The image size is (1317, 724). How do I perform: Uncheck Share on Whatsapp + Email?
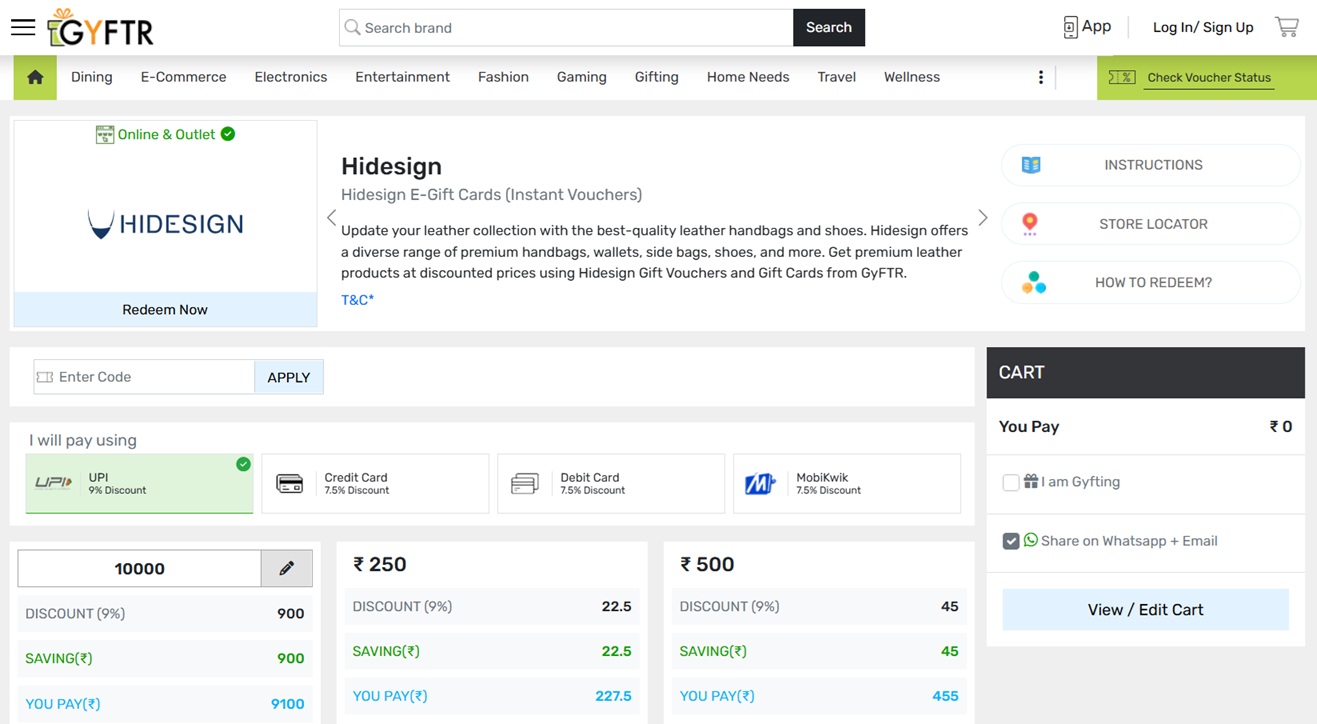[x=1011, y=541]
